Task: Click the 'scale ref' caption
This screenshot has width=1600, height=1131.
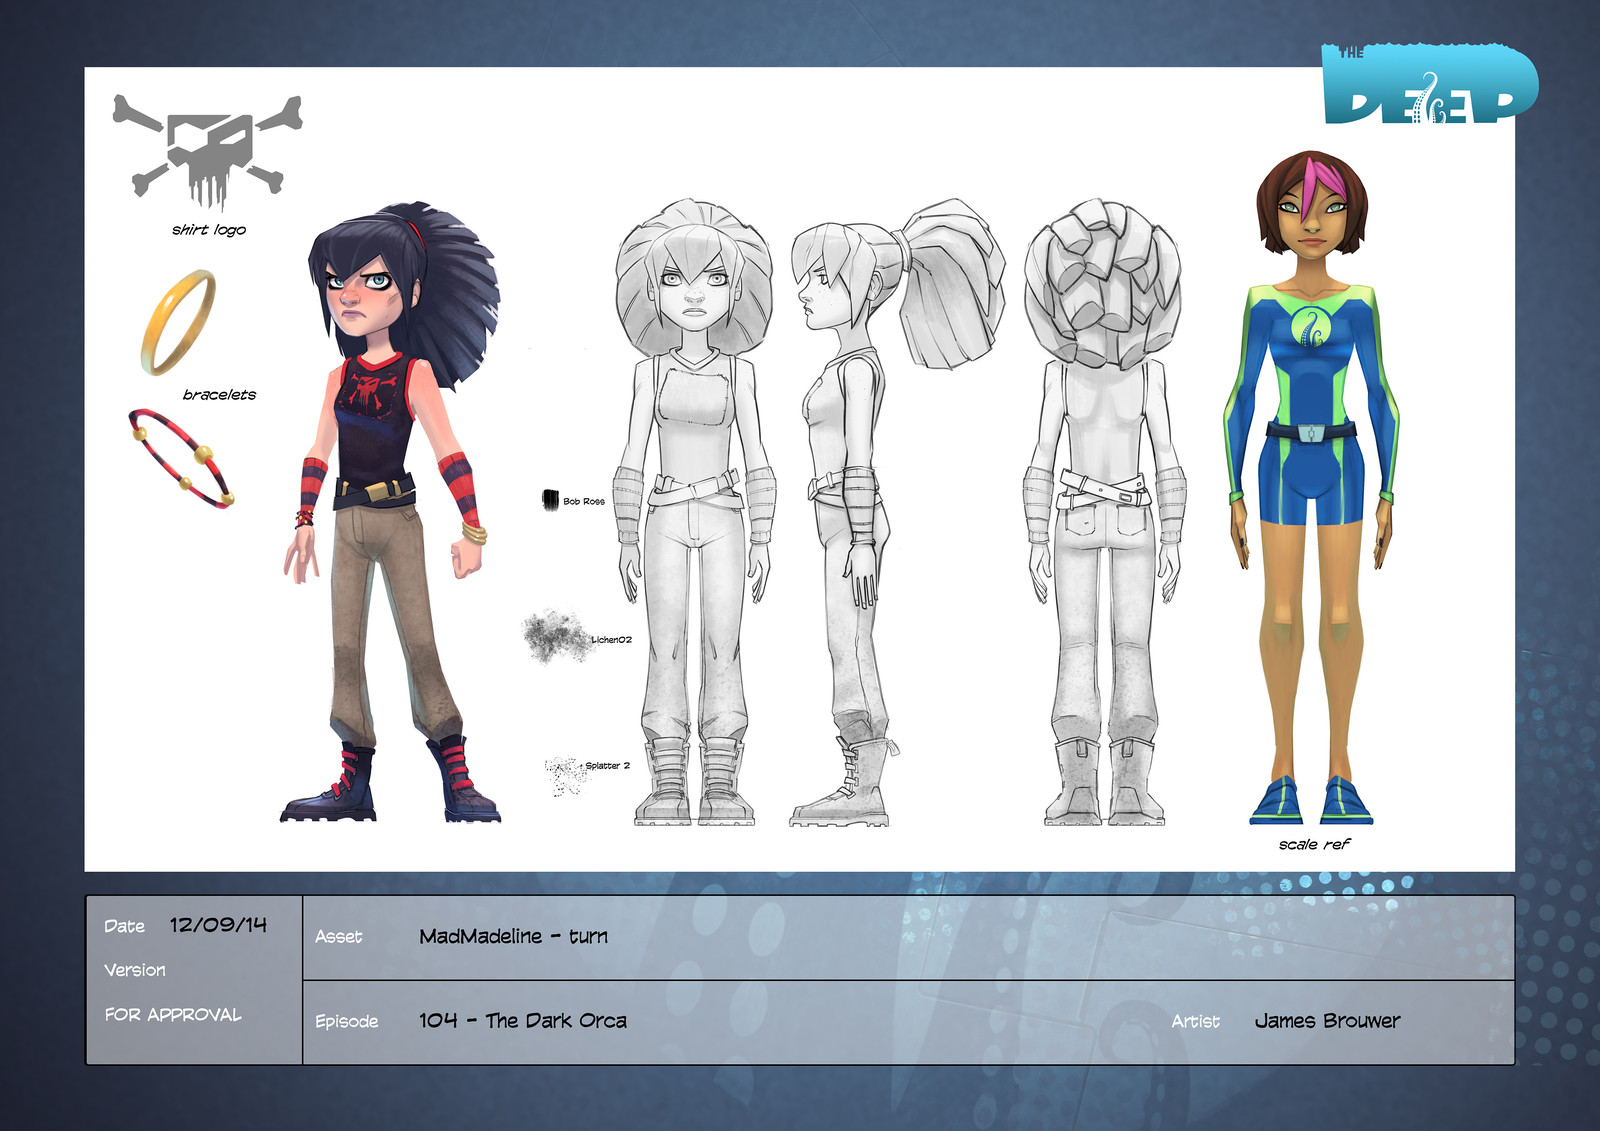Action: tap(1314, 845)
